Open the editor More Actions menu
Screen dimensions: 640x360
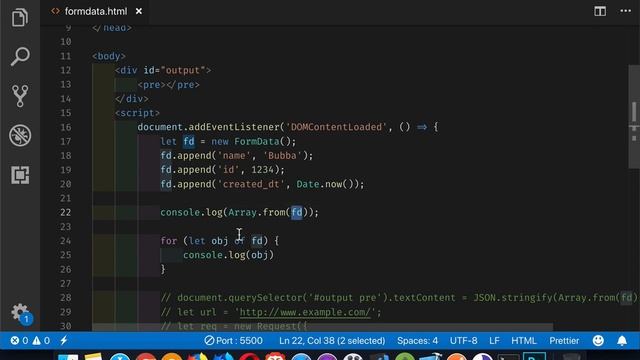click(x=625, y=11)
